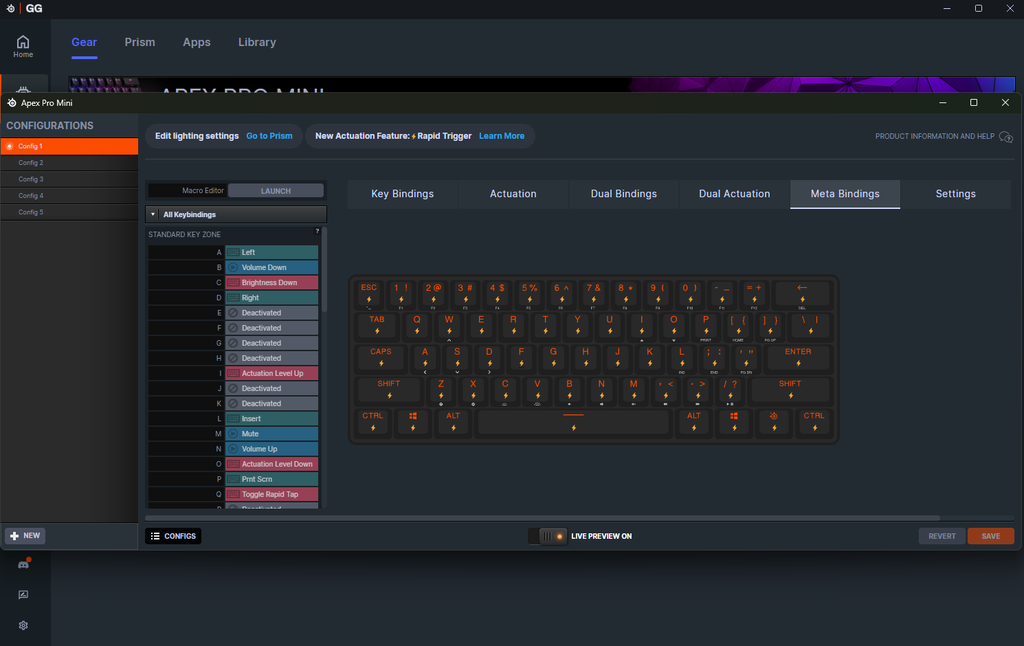The width and height of the screenshot is (1024, 646).
Task: Select the CAPS key on keyboard diagram
Action: click(x=381, y=357)
